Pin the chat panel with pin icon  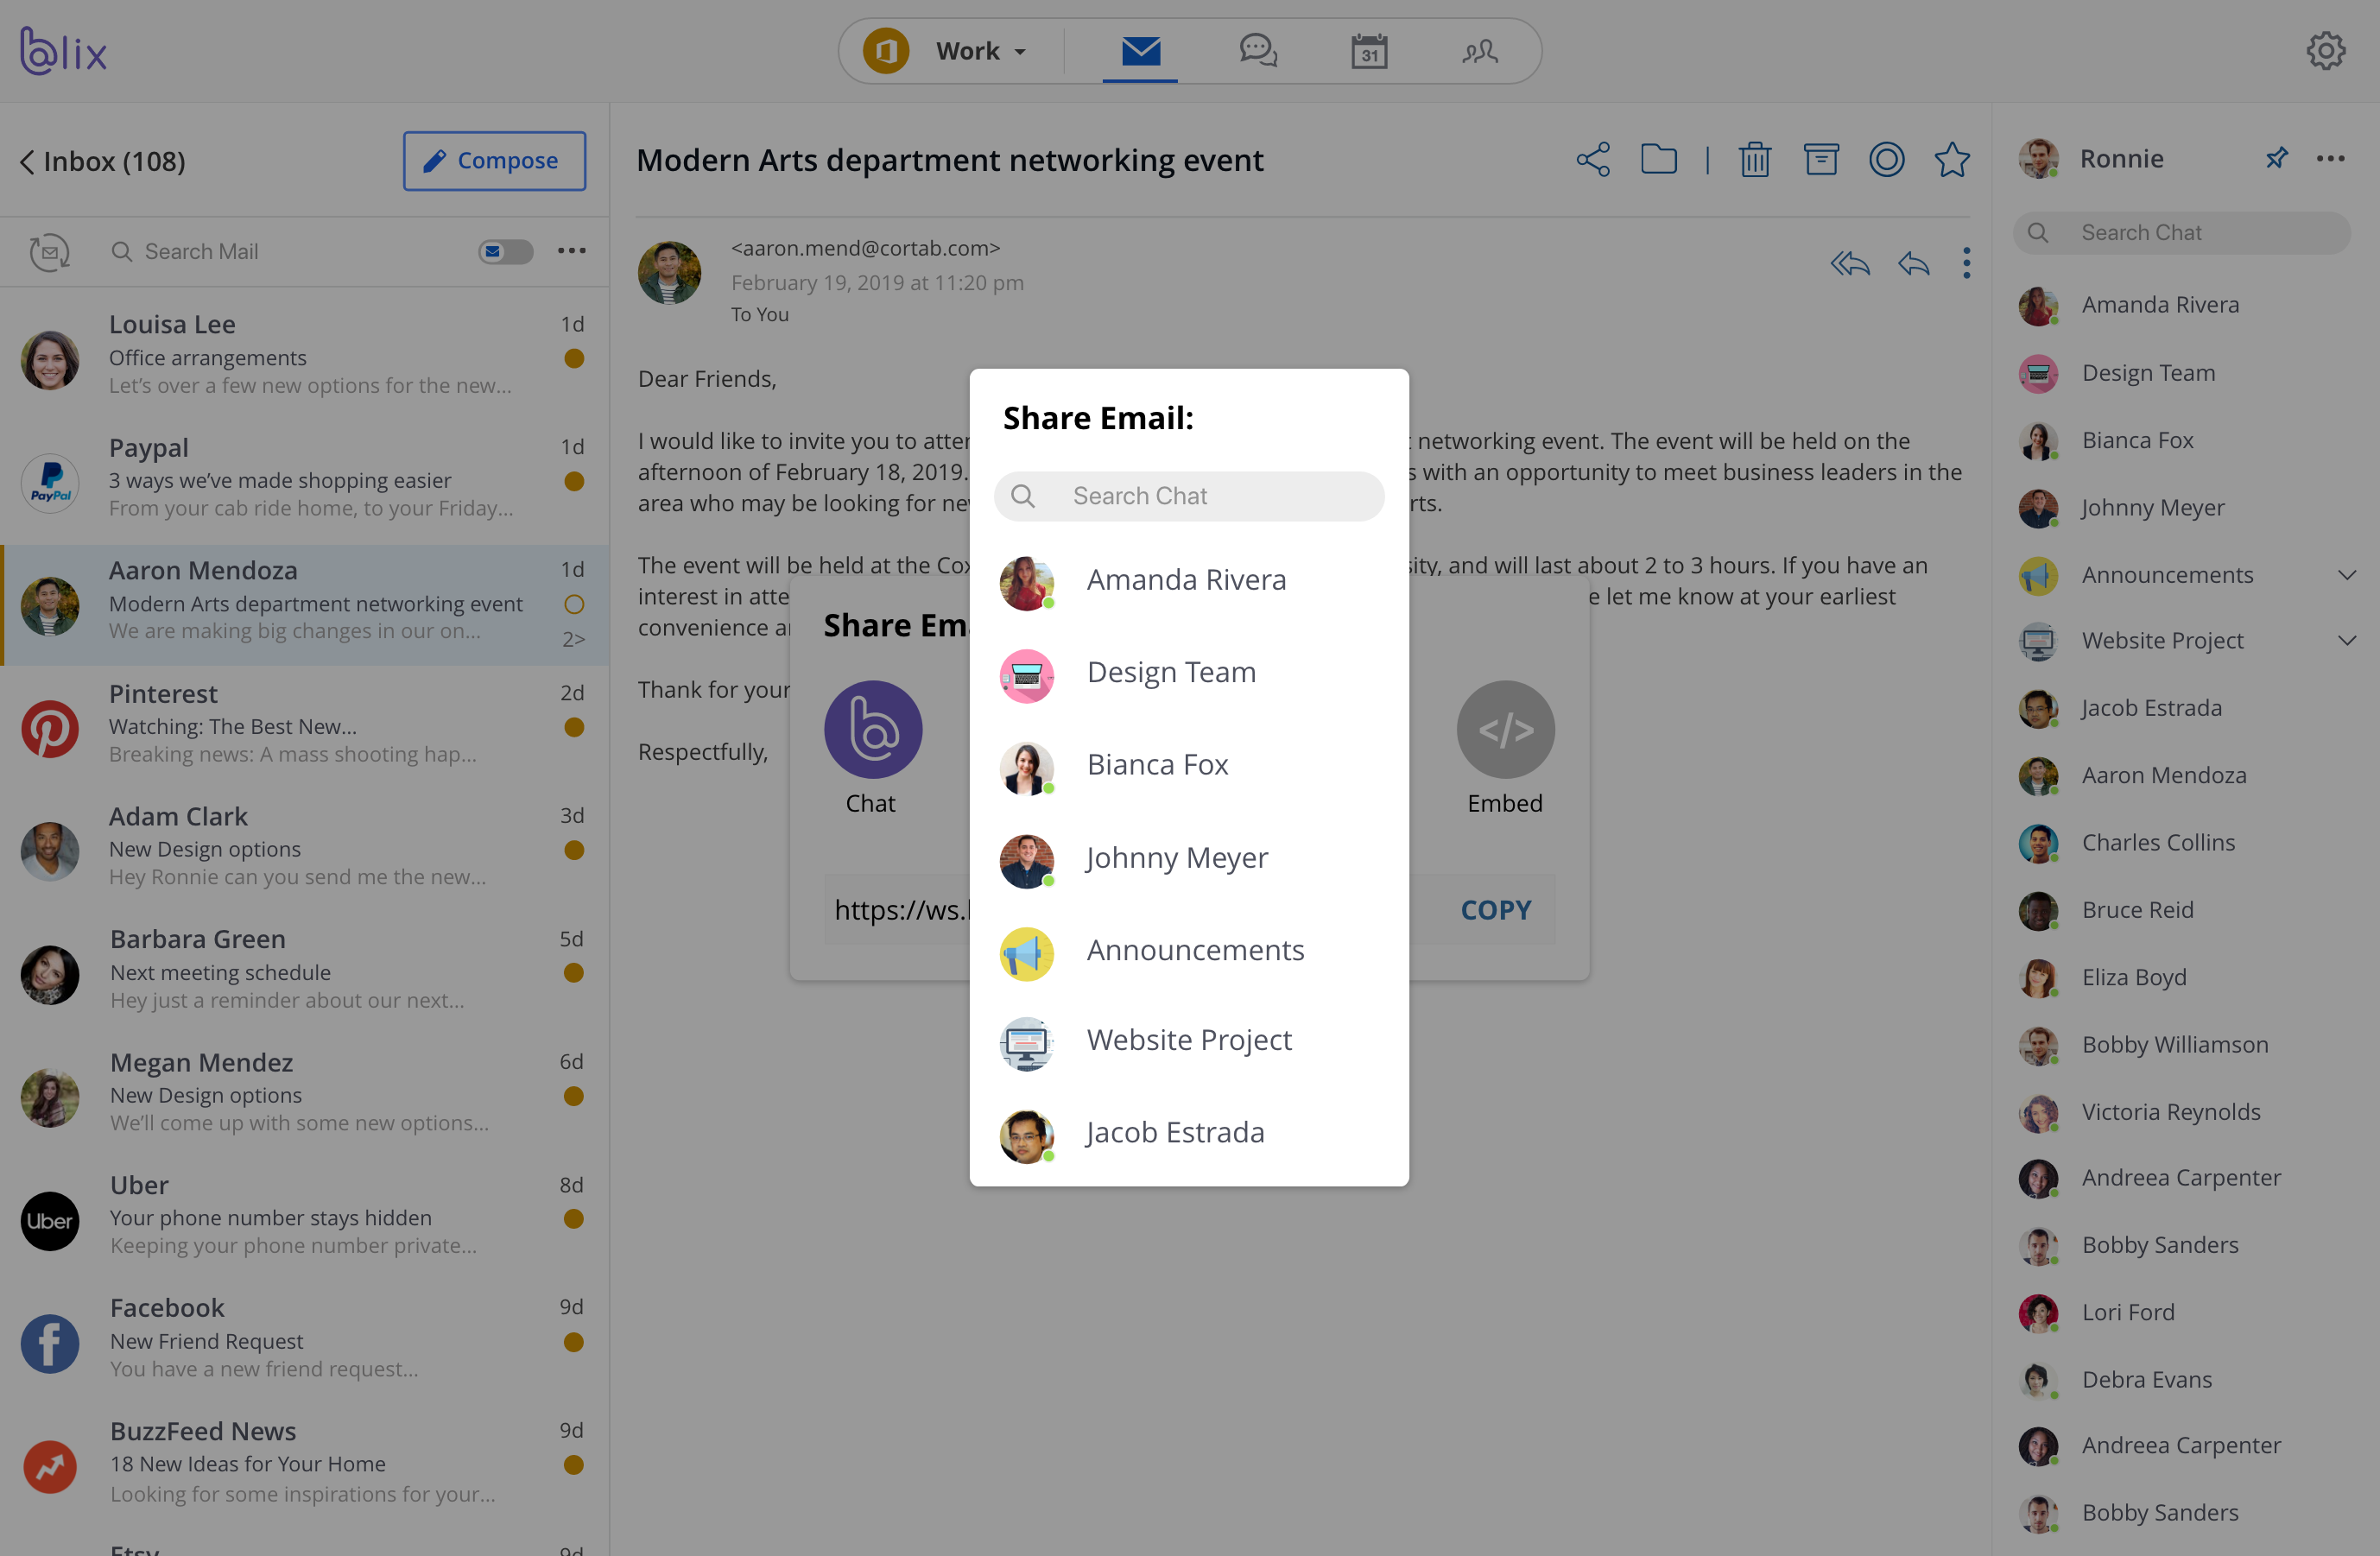(x=2277, y=158)
